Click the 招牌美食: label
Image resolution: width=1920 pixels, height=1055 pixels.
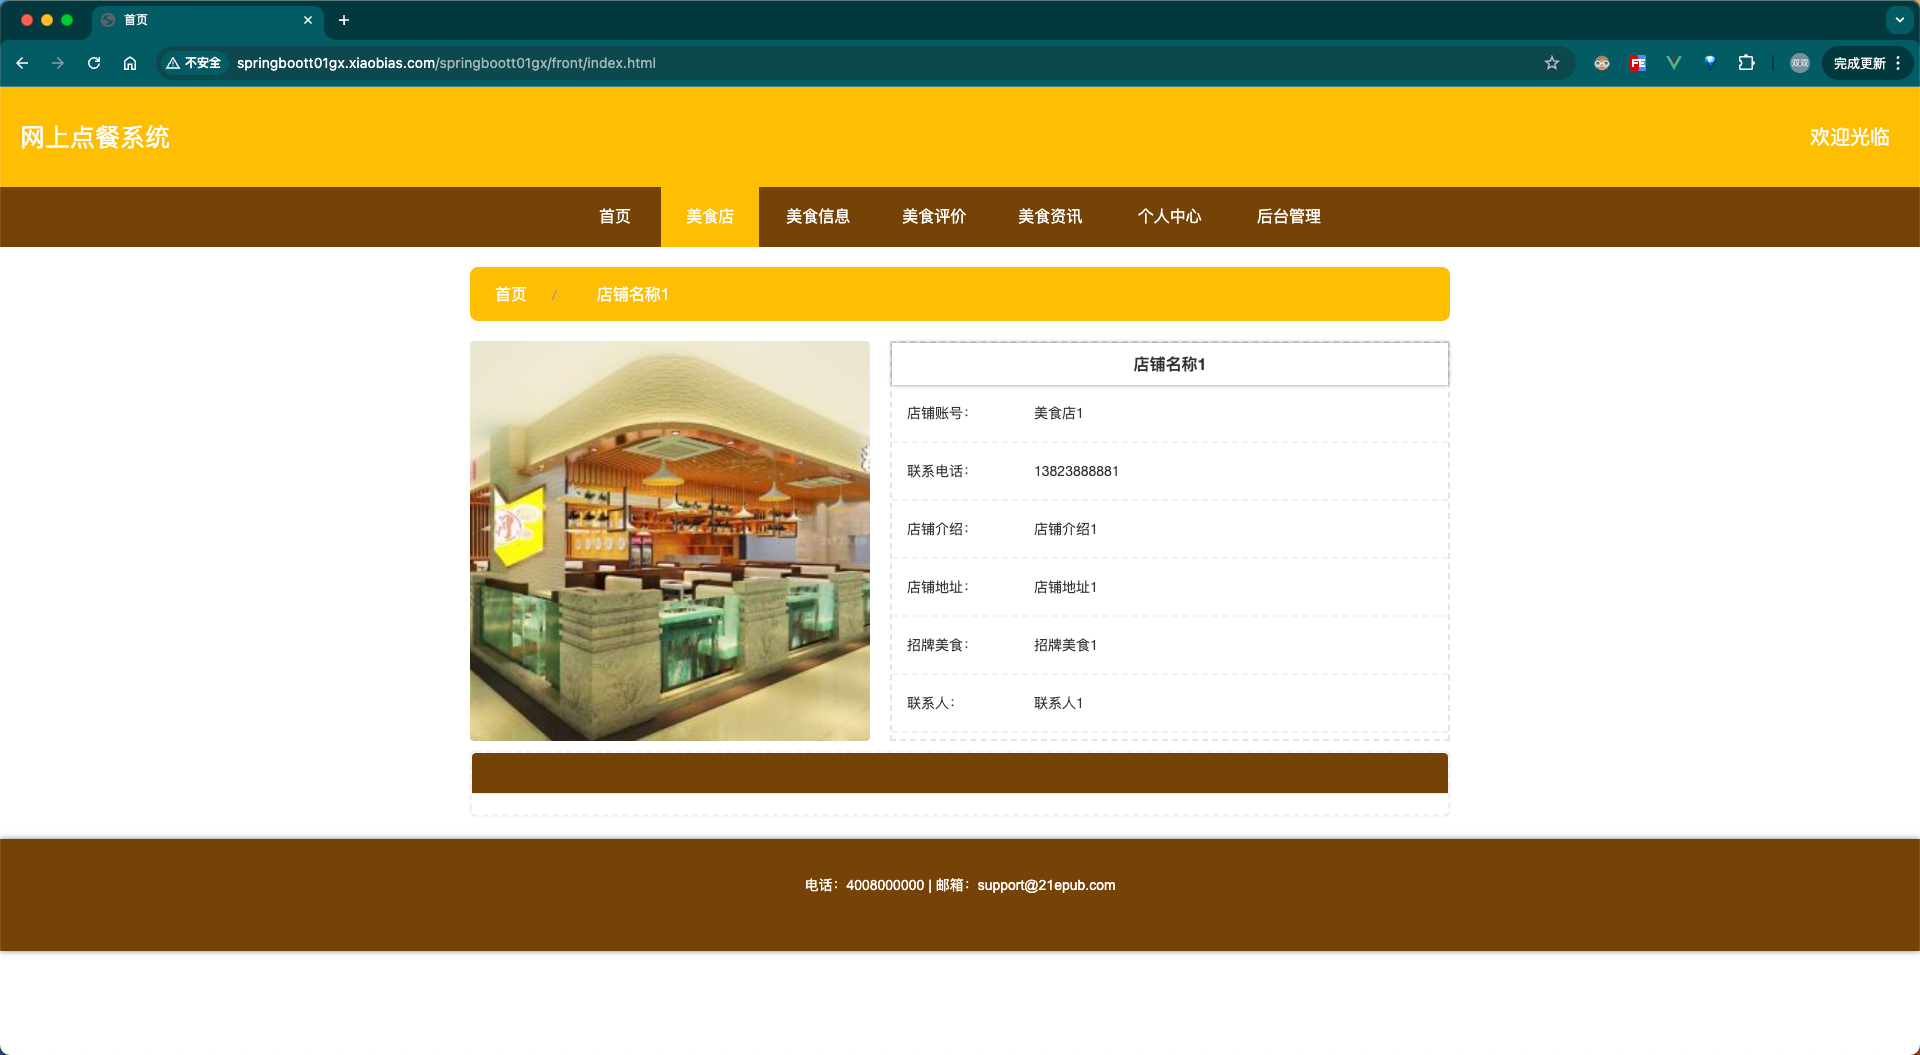click(x=937, y=645)
